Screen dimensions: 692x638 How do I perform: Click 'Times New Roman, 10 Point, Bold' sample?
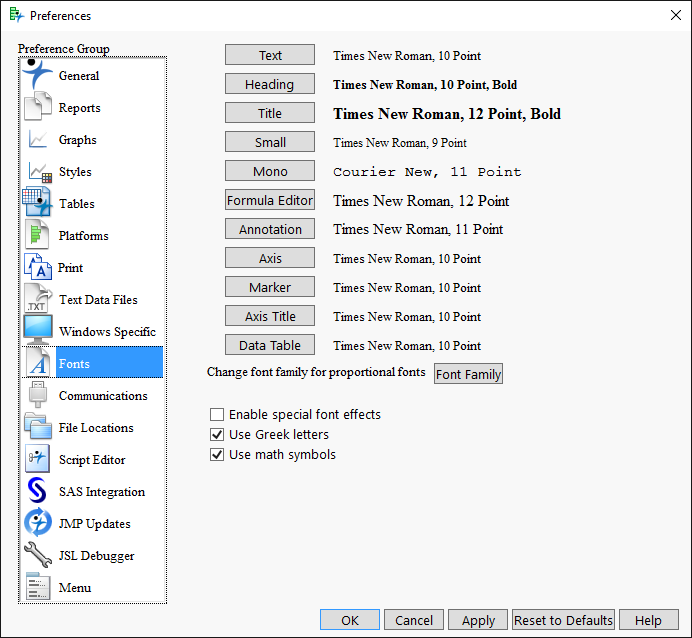(425, 84)
